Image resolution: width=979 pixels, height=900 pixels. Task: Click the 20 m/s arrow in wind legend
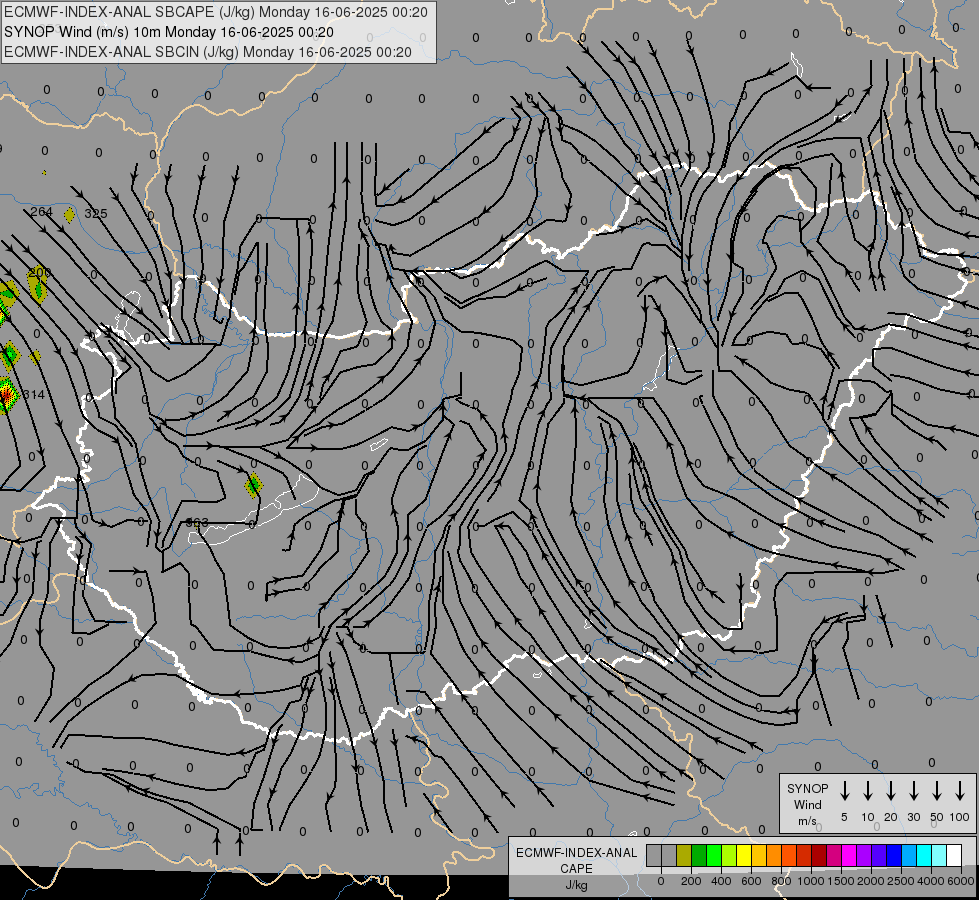pyautogui.click(x=890, y=791)
